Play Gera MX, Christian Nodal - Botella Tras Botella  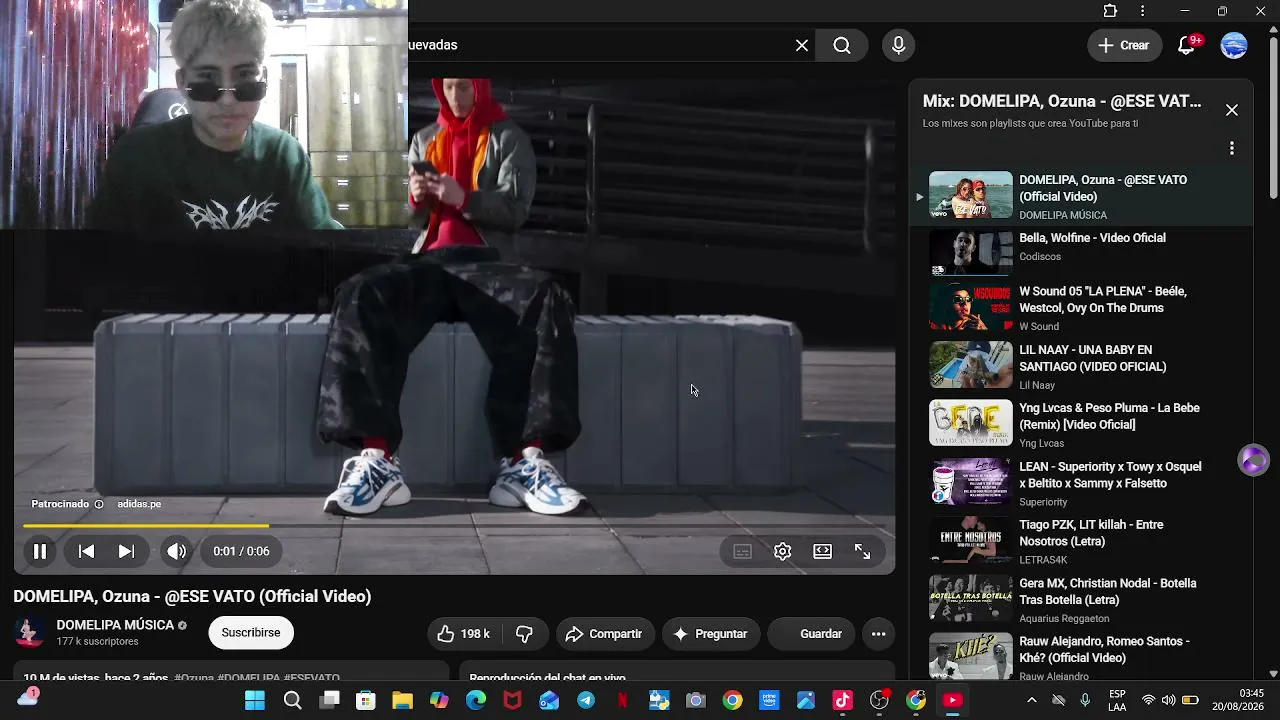(x=1080, y=600)
